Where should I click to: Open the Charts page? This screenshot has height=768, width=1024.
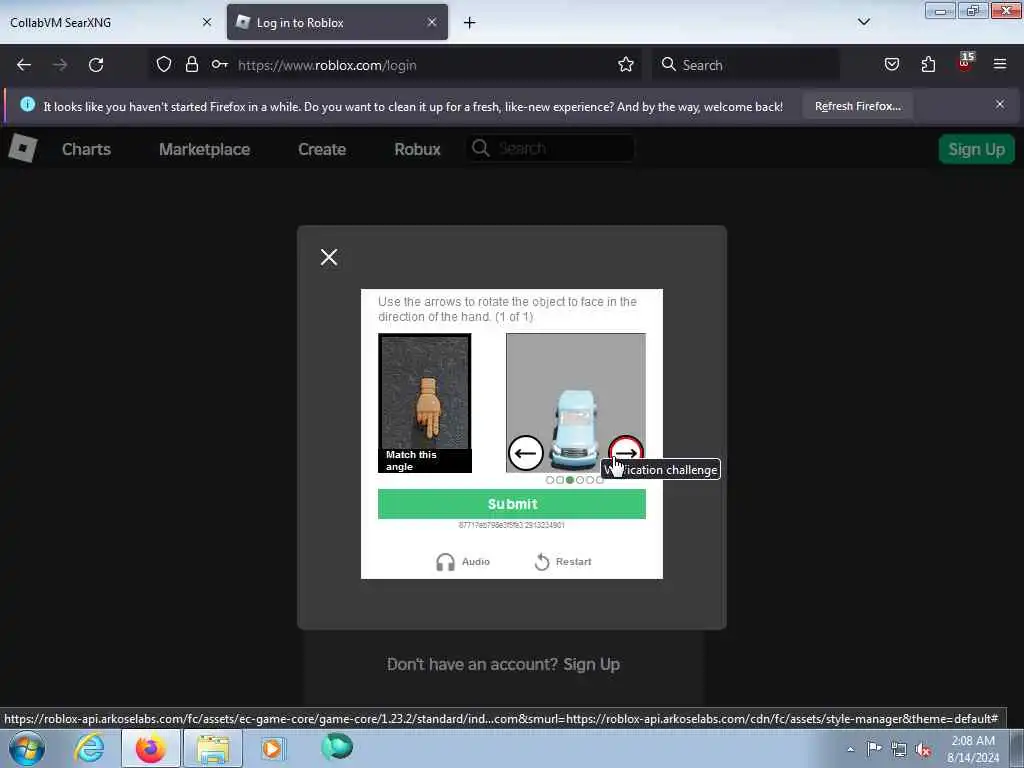pyautogui.click(x=86, y=150)
